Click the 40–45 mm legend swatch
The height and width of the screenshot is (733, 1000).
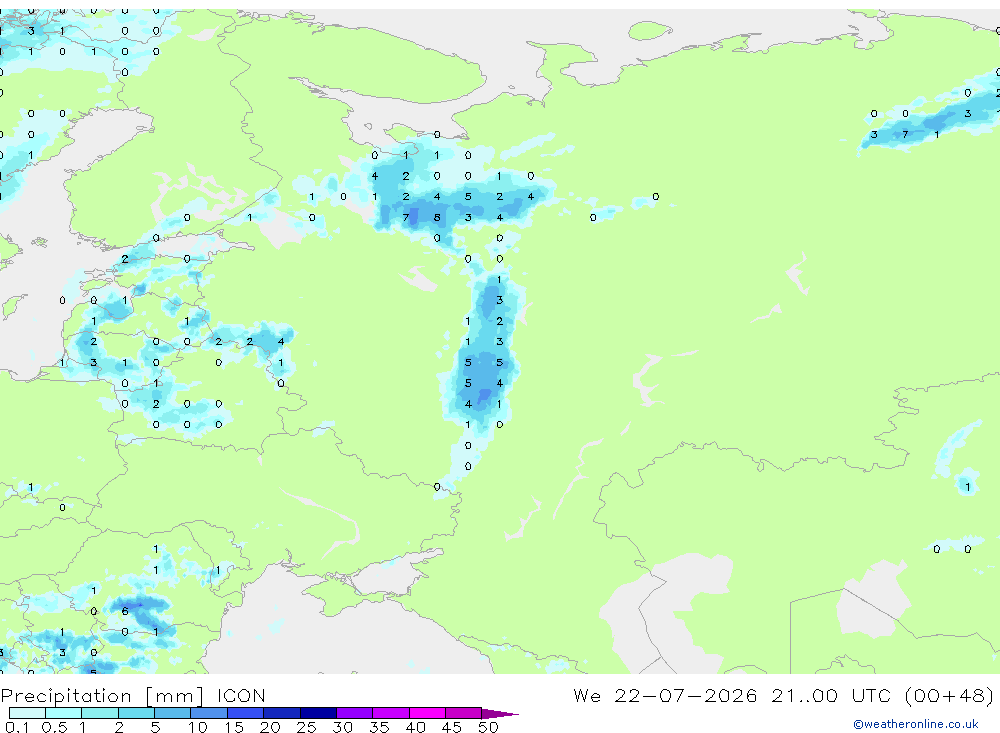point(427,713)
